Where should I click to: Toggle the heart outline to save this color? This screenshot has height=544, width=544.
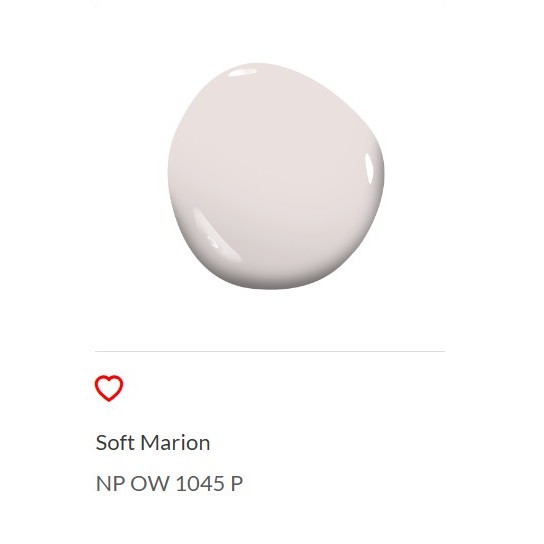click(x=109, y=388)
